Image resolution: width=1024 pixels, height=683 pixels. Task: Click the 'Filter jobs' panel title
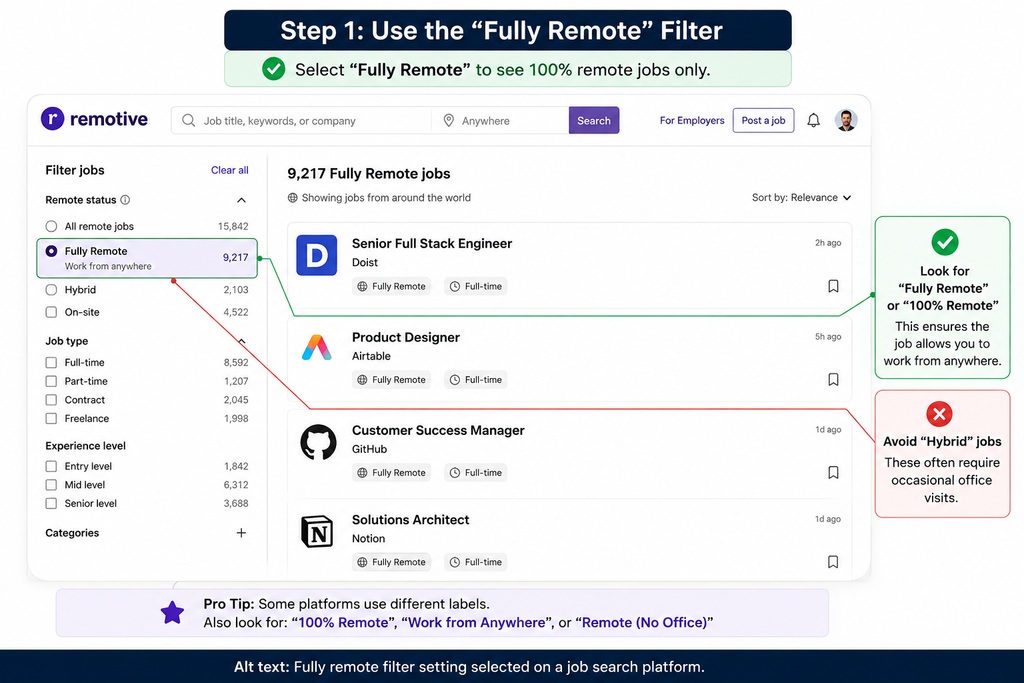coord(74,170)
